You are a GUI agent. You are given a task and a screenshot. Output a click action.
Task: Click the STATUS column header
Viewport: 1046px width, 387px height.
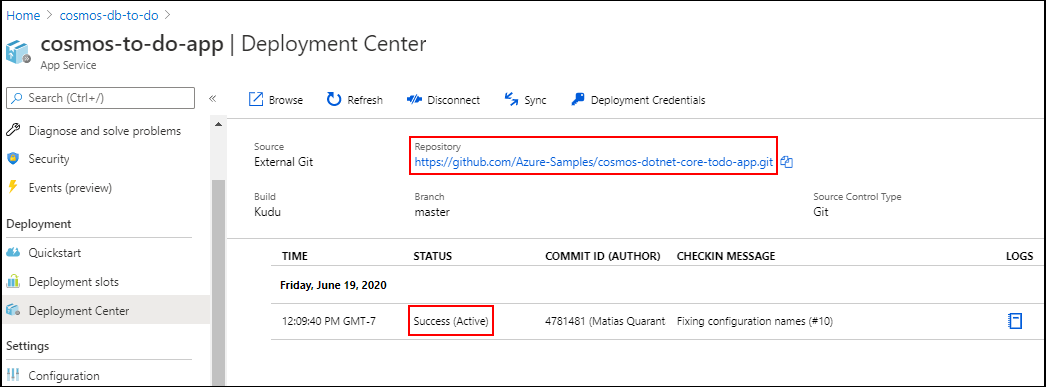pos(433,256)
